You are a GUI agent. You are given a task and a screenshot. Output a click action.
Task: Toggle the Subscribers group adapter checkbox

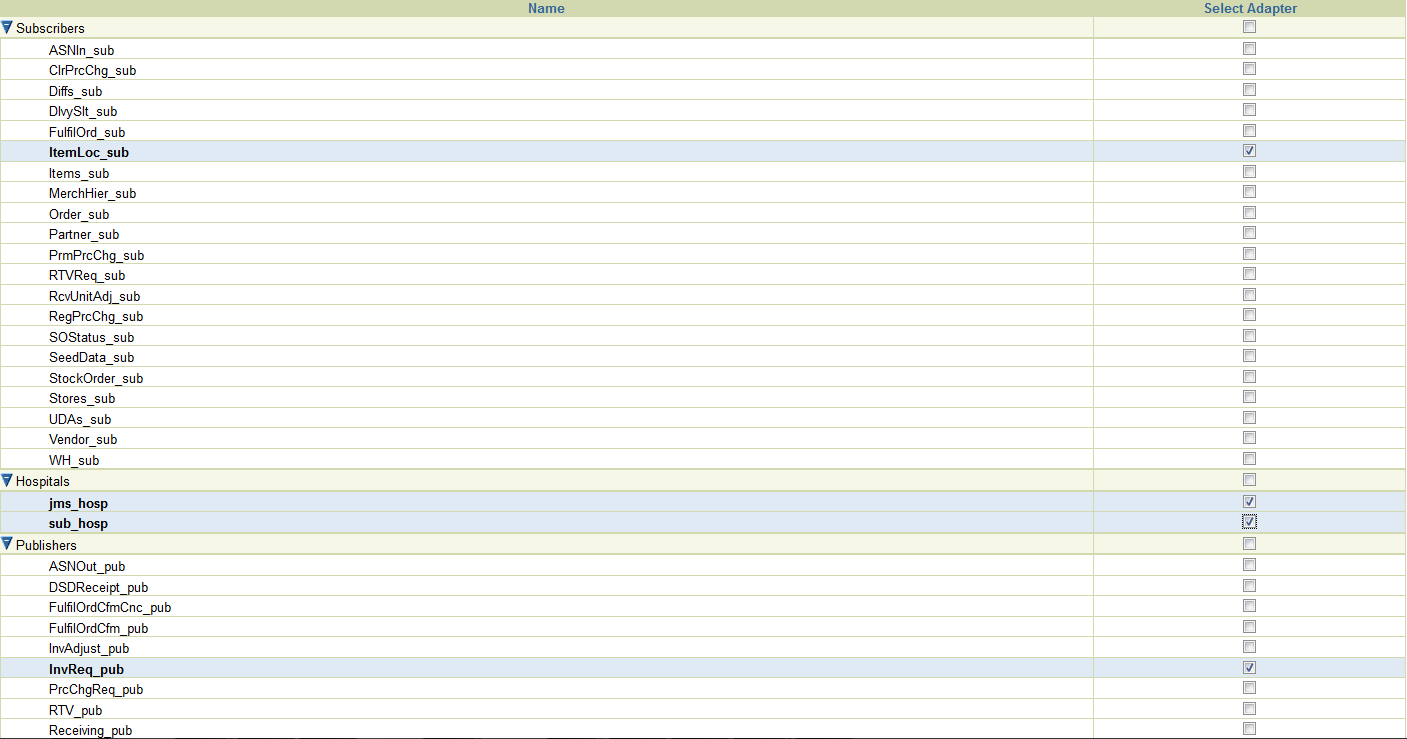coord(1249,27)
